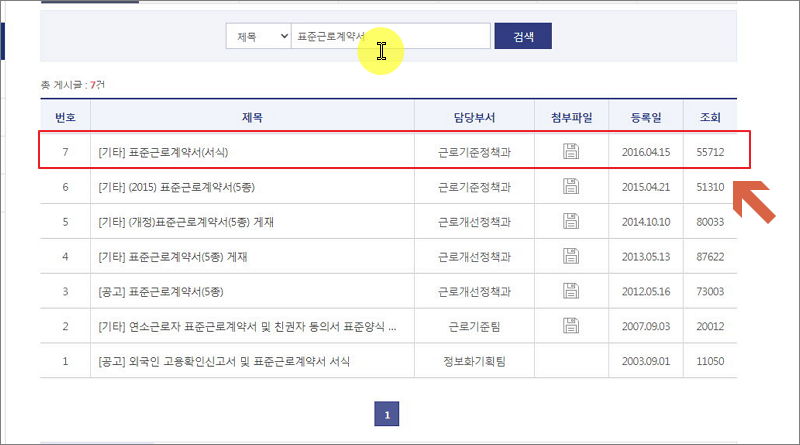Click the 제목 column header

click(252, 117)
